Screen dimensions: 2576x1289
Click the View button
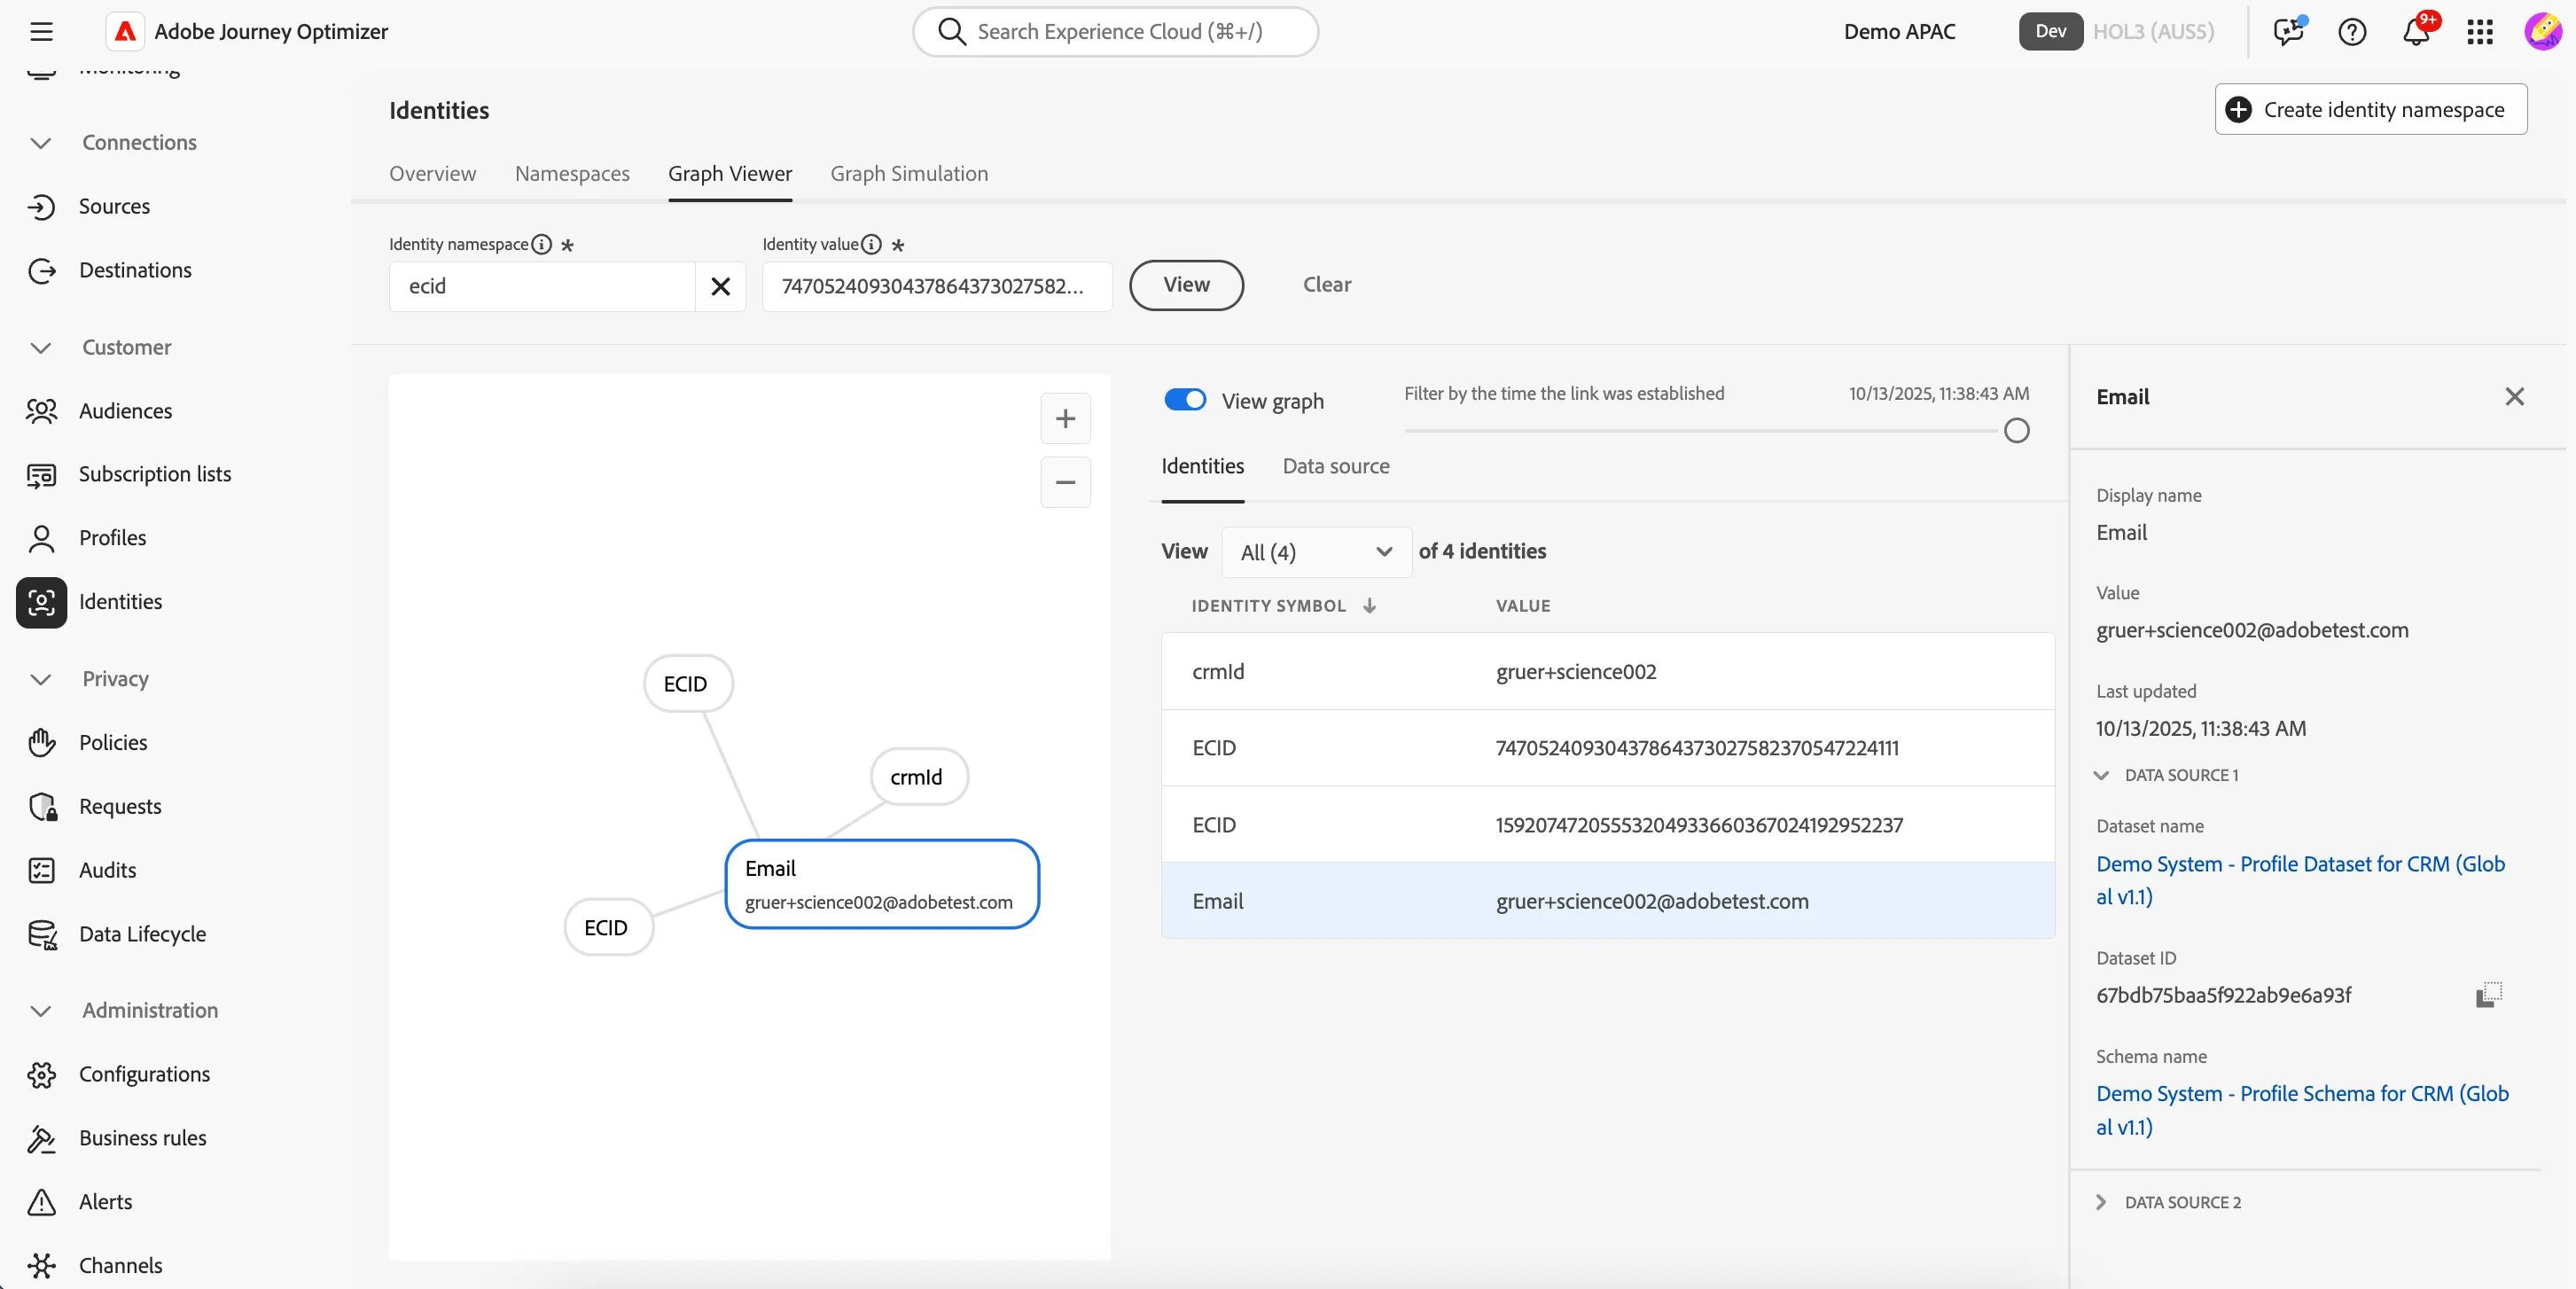pos(1186,286)
